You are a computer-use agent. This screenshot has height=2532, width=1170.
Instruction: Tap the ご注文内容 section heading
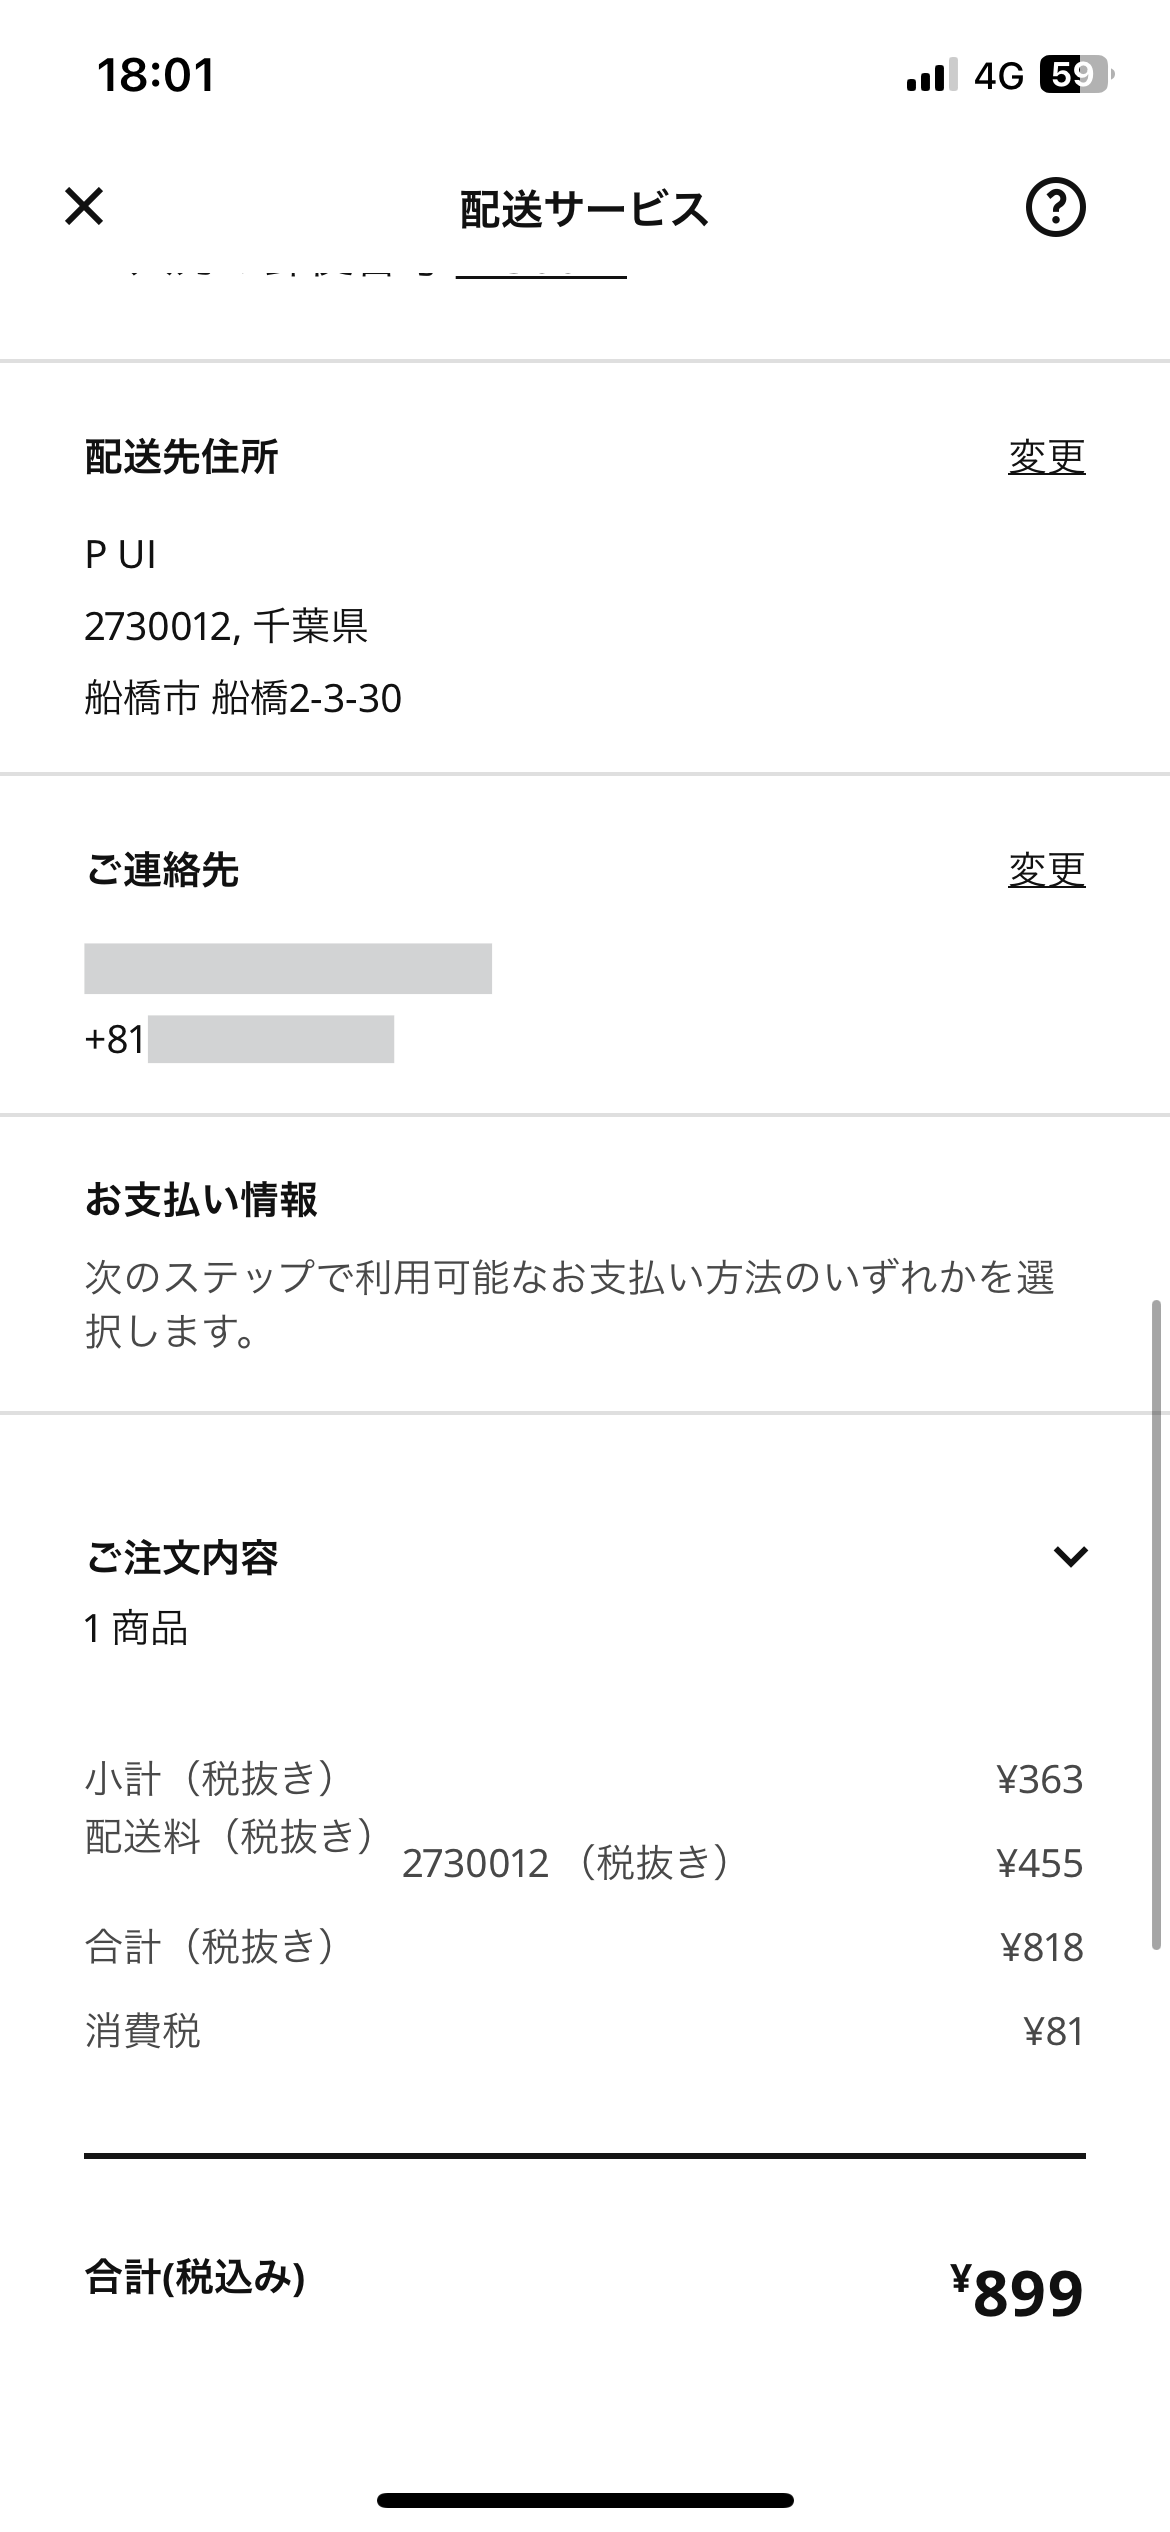[181, 1557]
